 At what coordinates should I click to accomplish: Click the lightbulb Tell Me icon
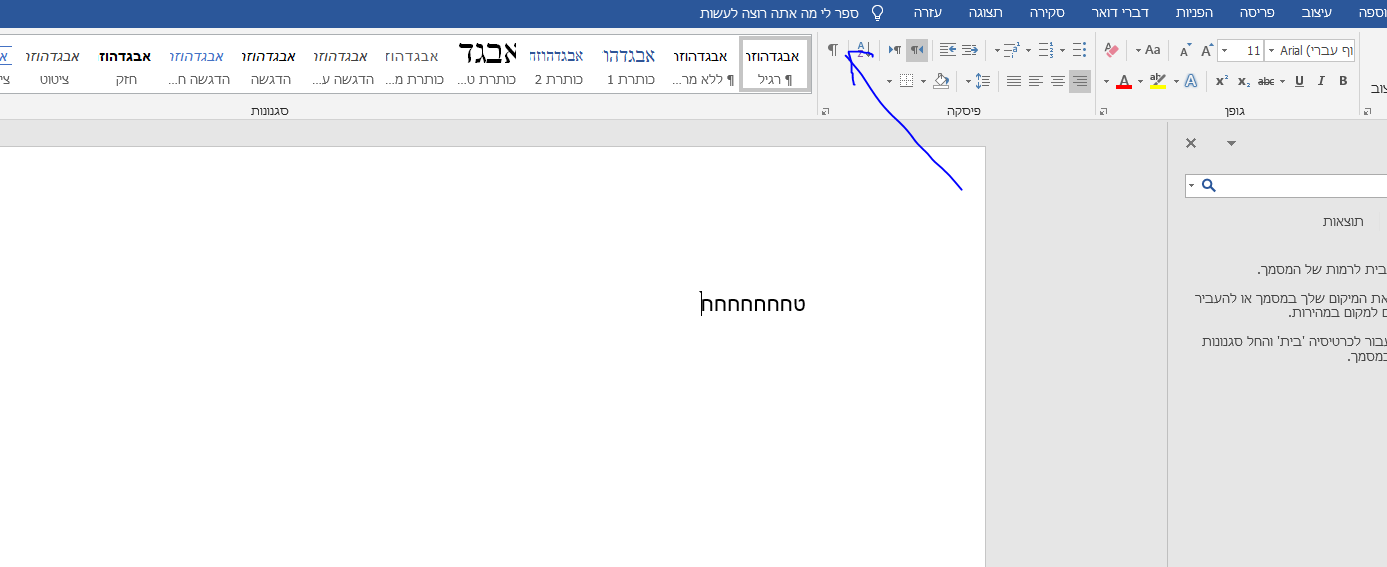coord(878,13)
